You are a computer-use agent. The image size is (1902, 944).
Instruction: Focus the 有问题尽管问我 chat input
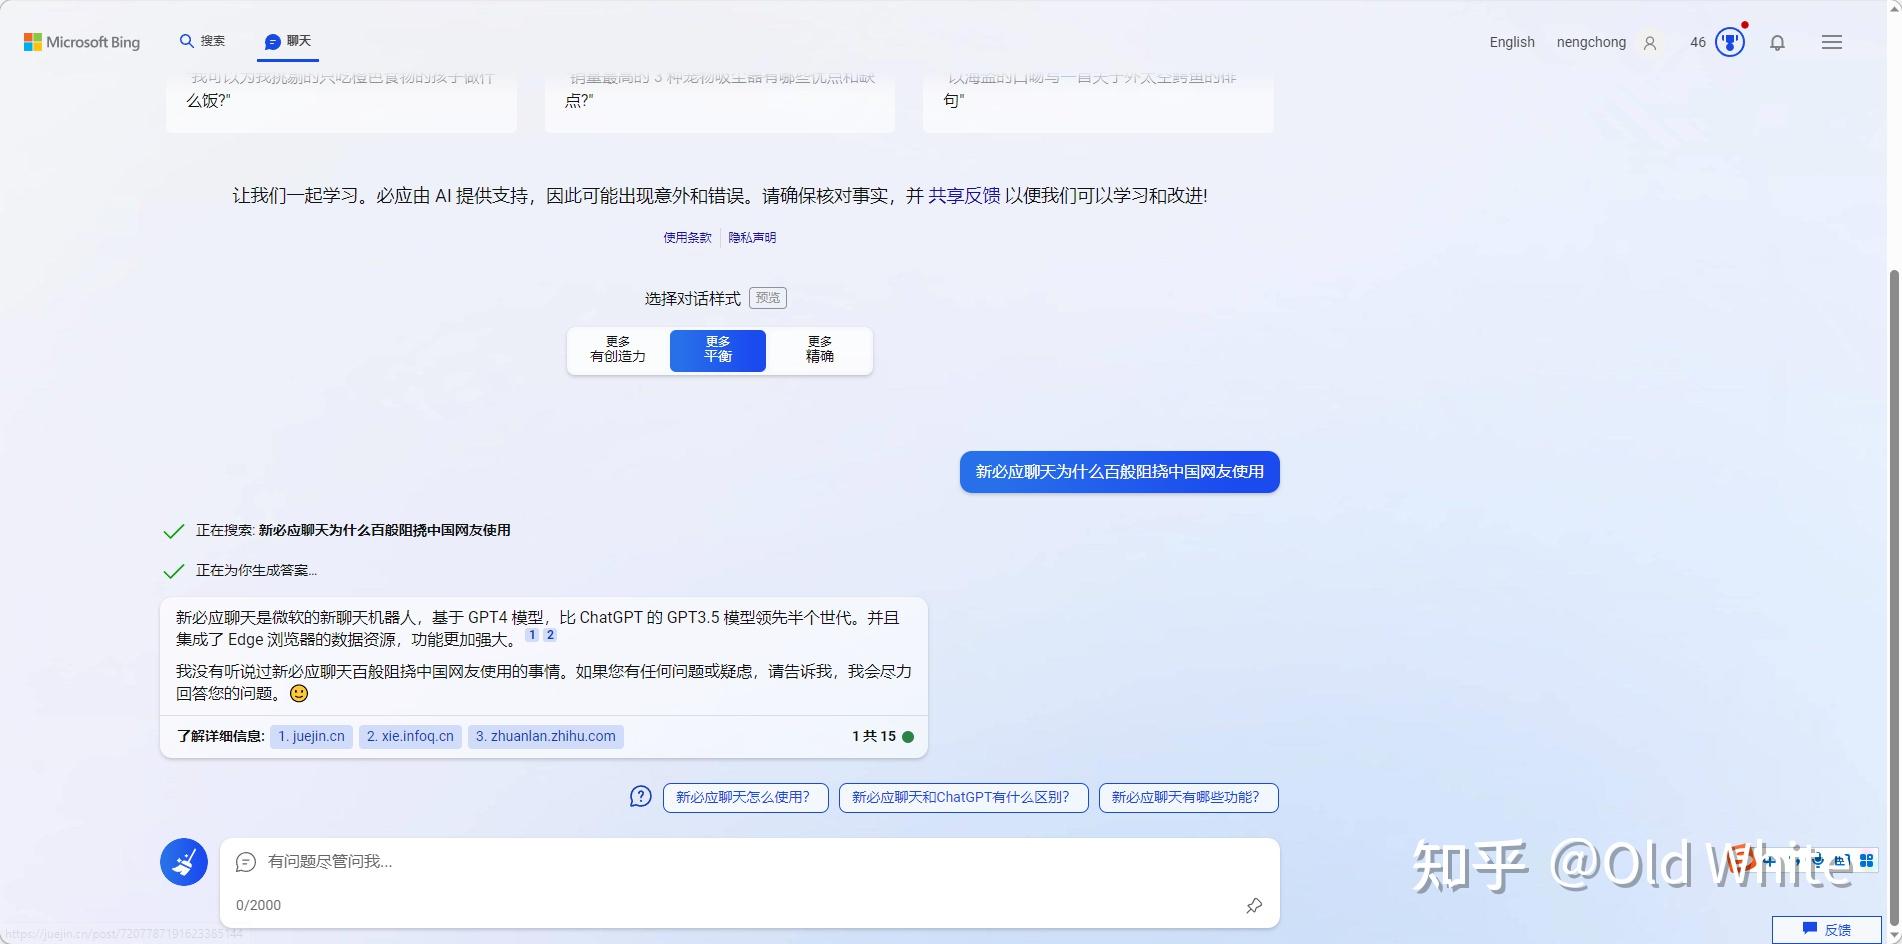pyautogui.click(x=750, y=862)
